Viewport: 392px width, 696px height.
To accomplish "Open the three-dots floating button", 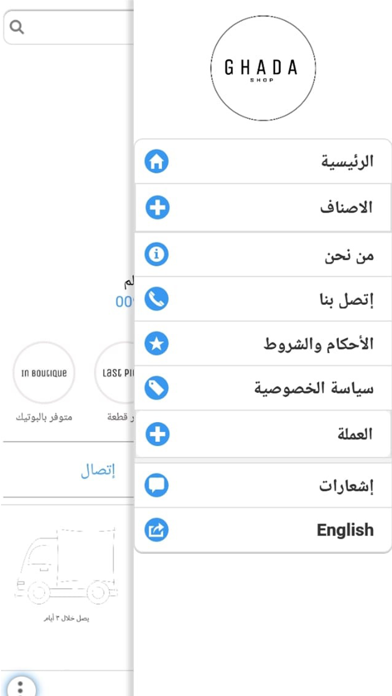I will (20, 685).
